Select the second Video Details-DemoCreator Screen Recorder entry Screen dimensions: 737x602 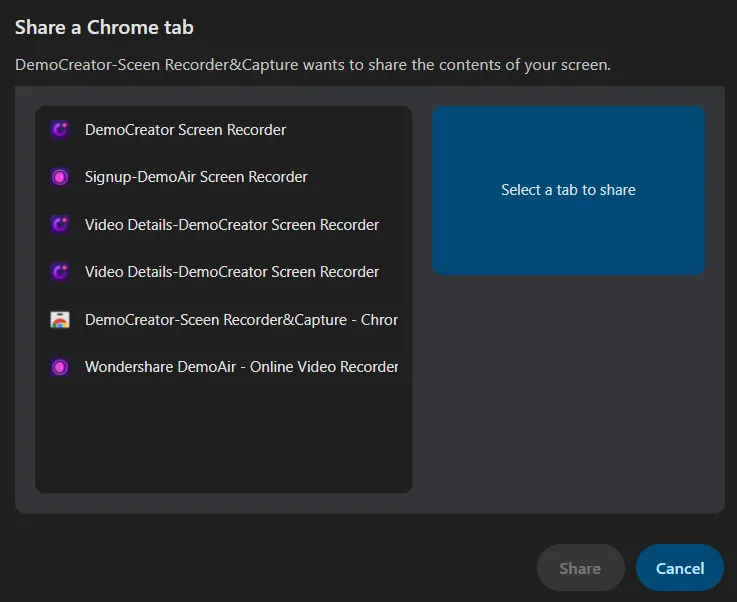point(223,272)
